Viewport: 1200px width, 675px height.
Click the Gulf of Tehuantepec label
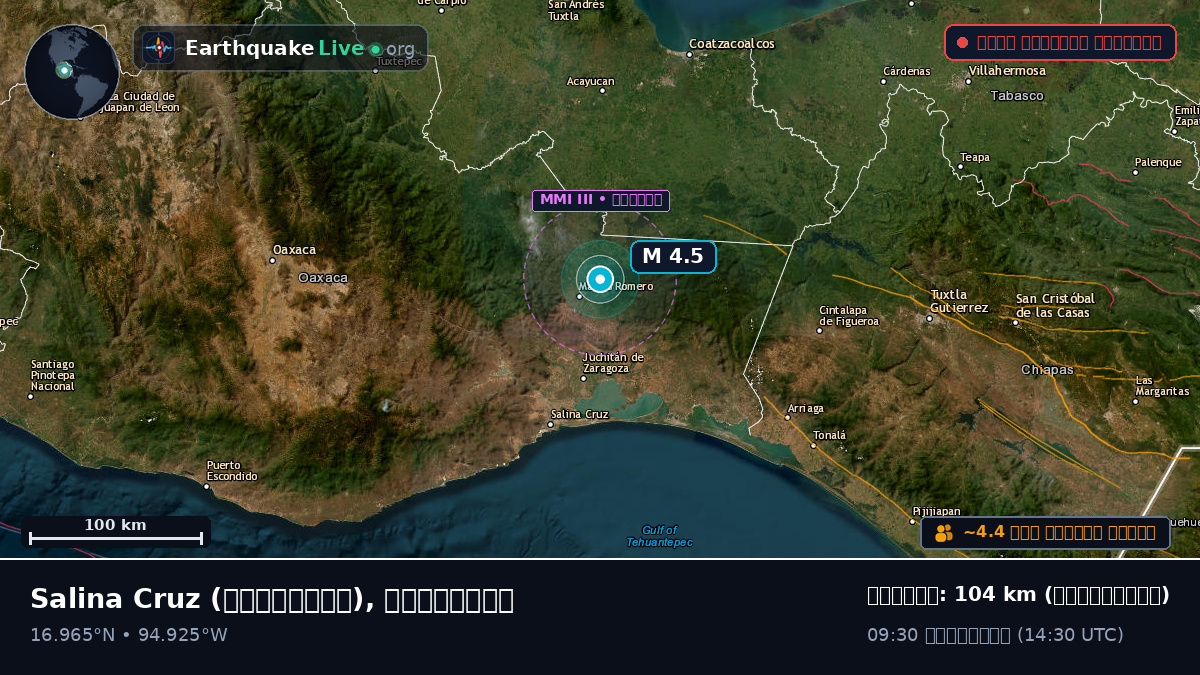pos(659,536)
